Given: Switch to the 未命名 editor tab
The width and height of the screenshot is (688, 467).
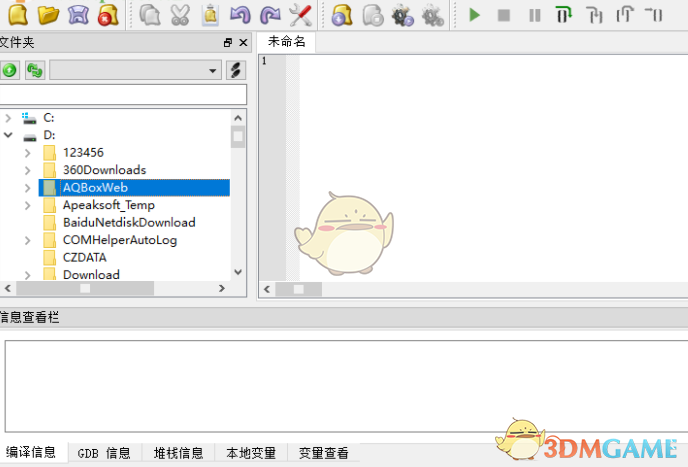Looking at the screenshot, I should click(x=286, y=42).
